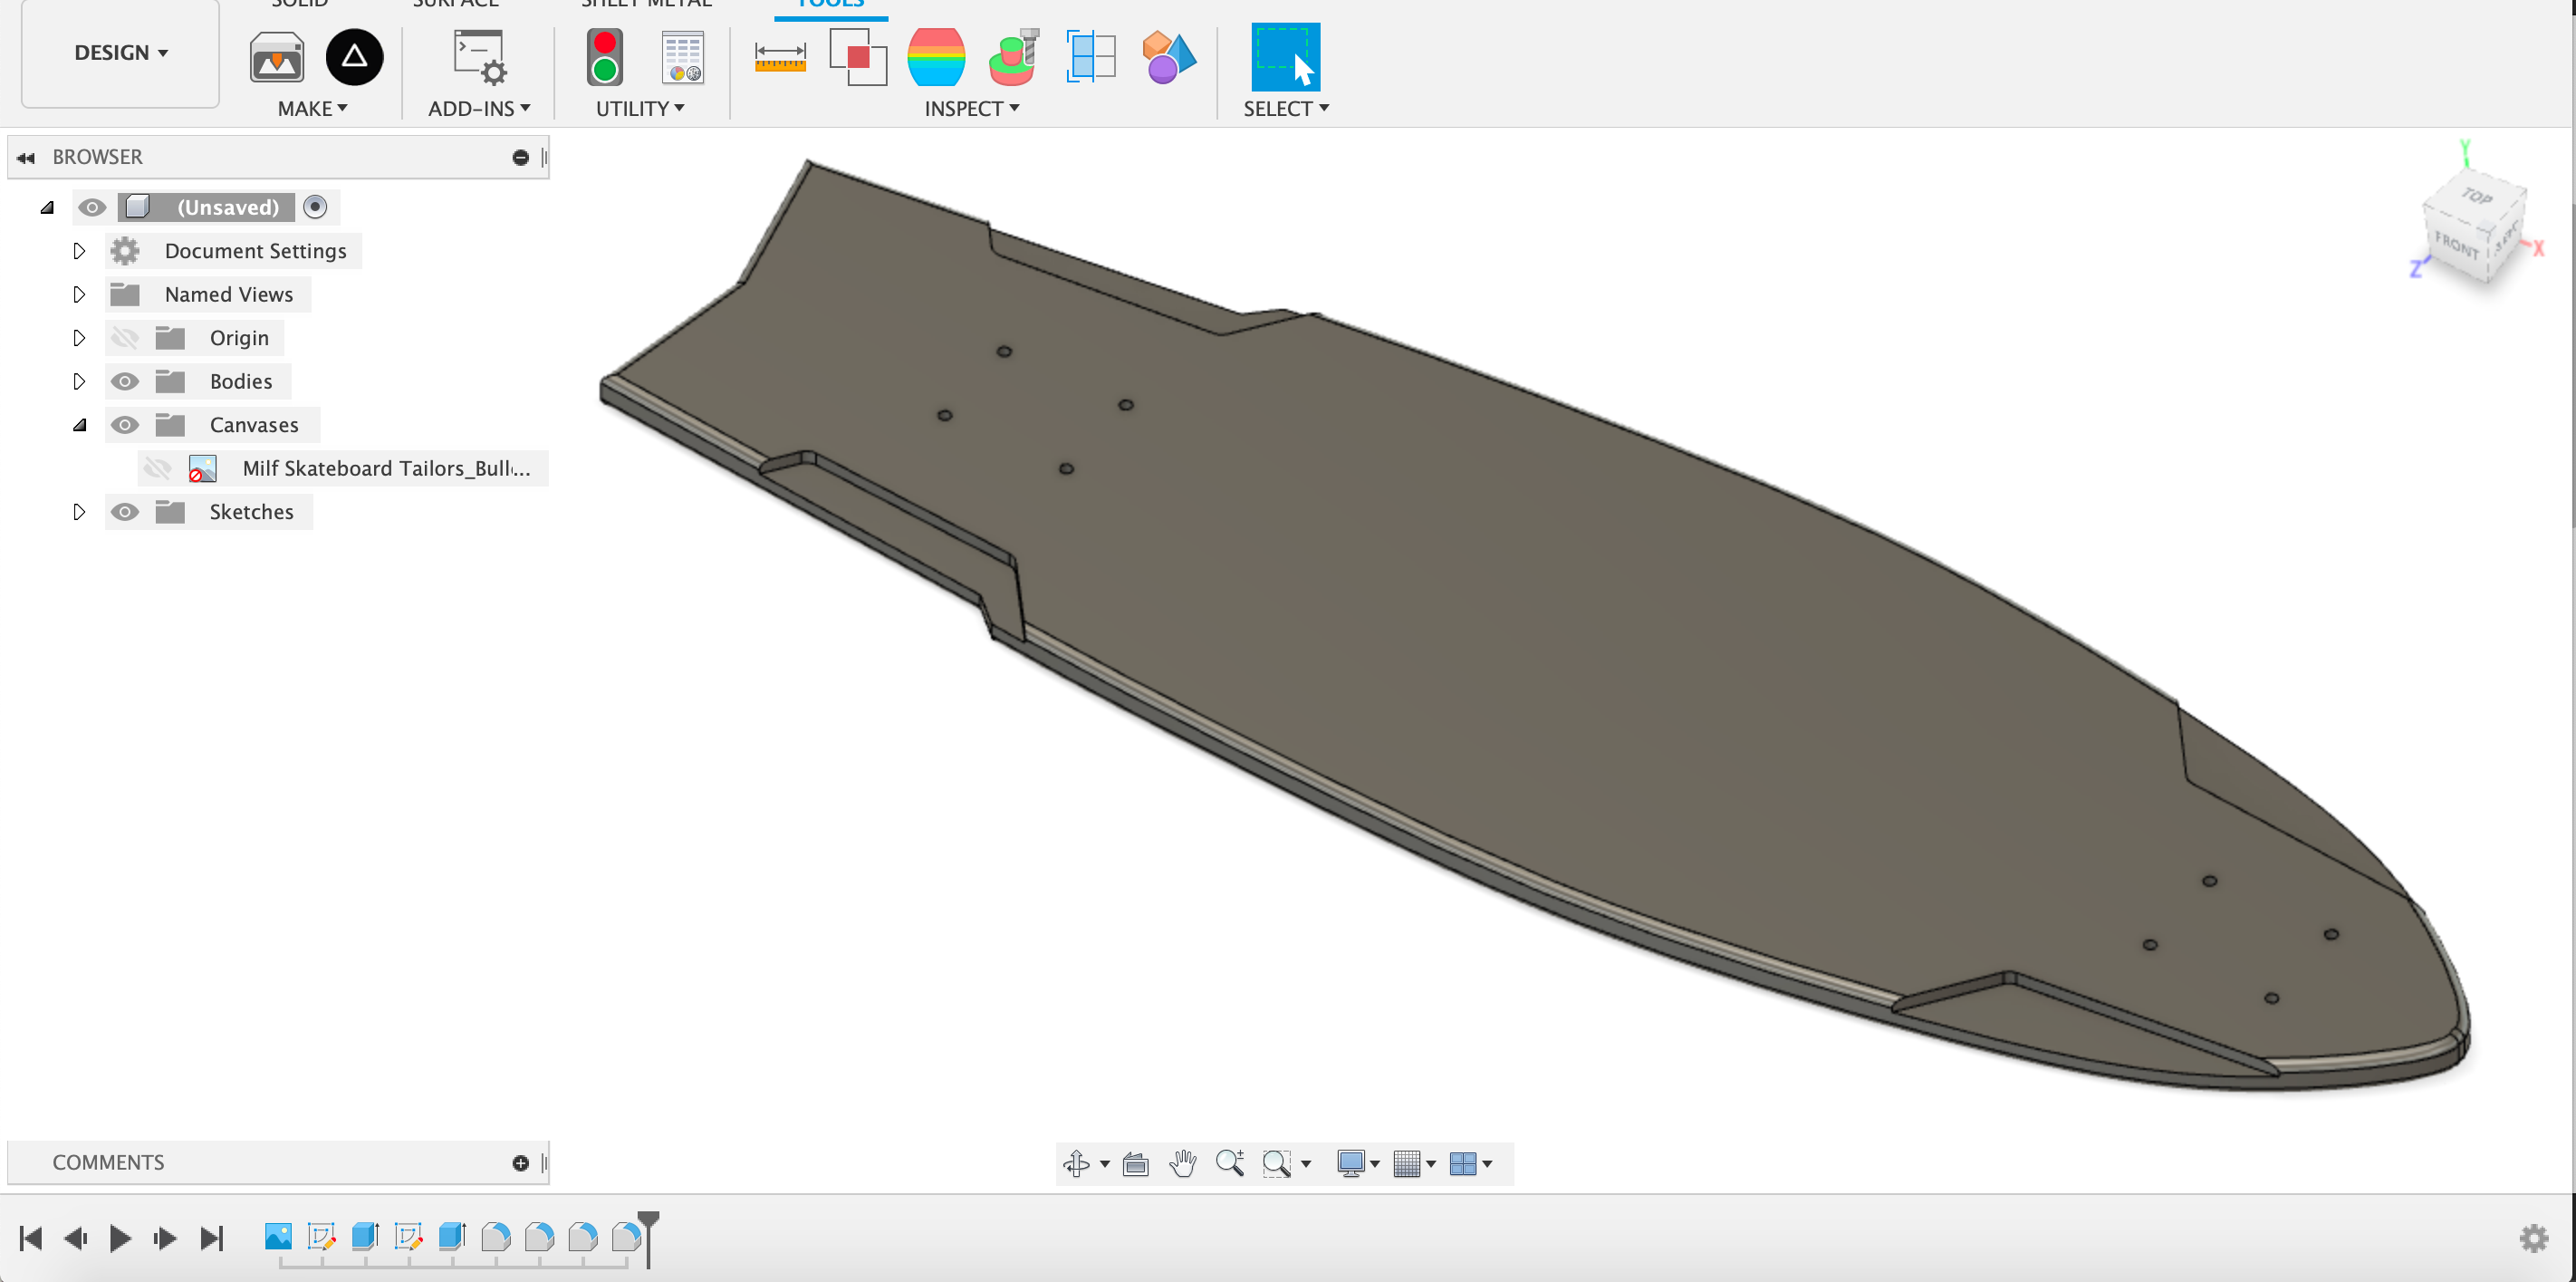Open the Scripts and Add-Ins icon
This screenshot has width=2576, height=1282.
(x=480, y=57)
